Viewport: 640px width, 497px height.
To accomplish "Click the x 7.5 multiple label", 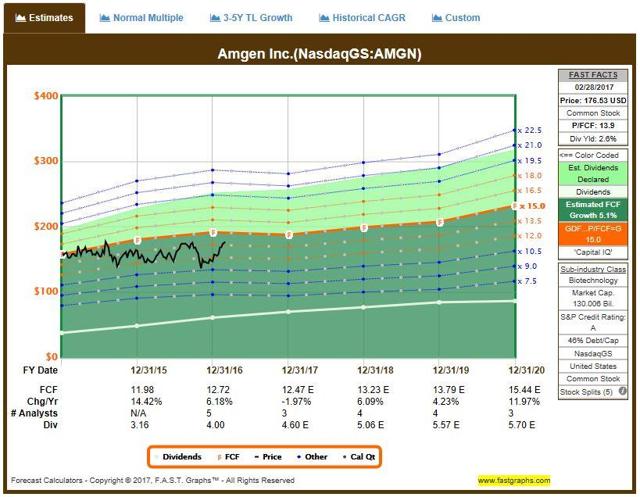I will tap(528, 282).
